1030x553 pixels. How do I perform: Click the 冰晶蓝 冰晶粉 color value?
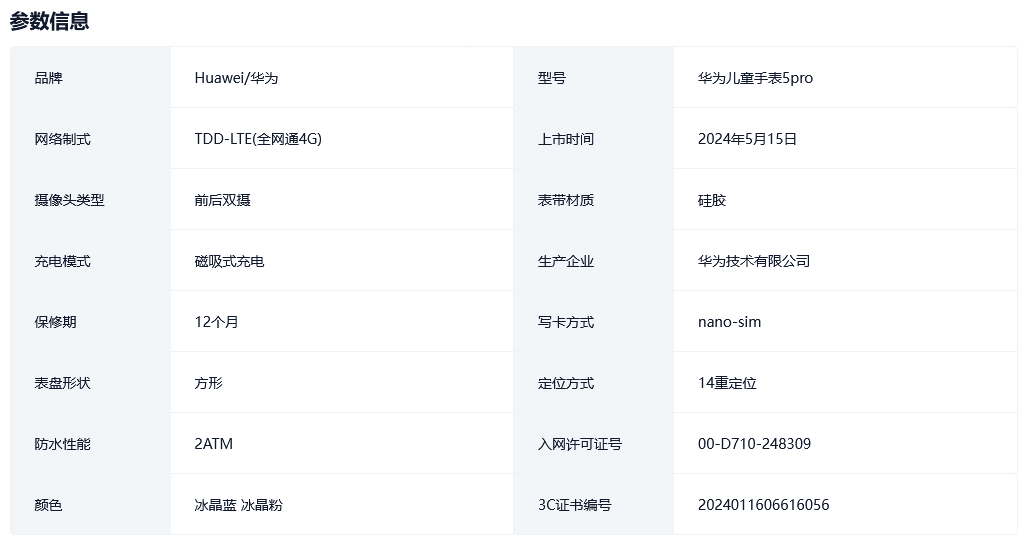tap(239, 505)
